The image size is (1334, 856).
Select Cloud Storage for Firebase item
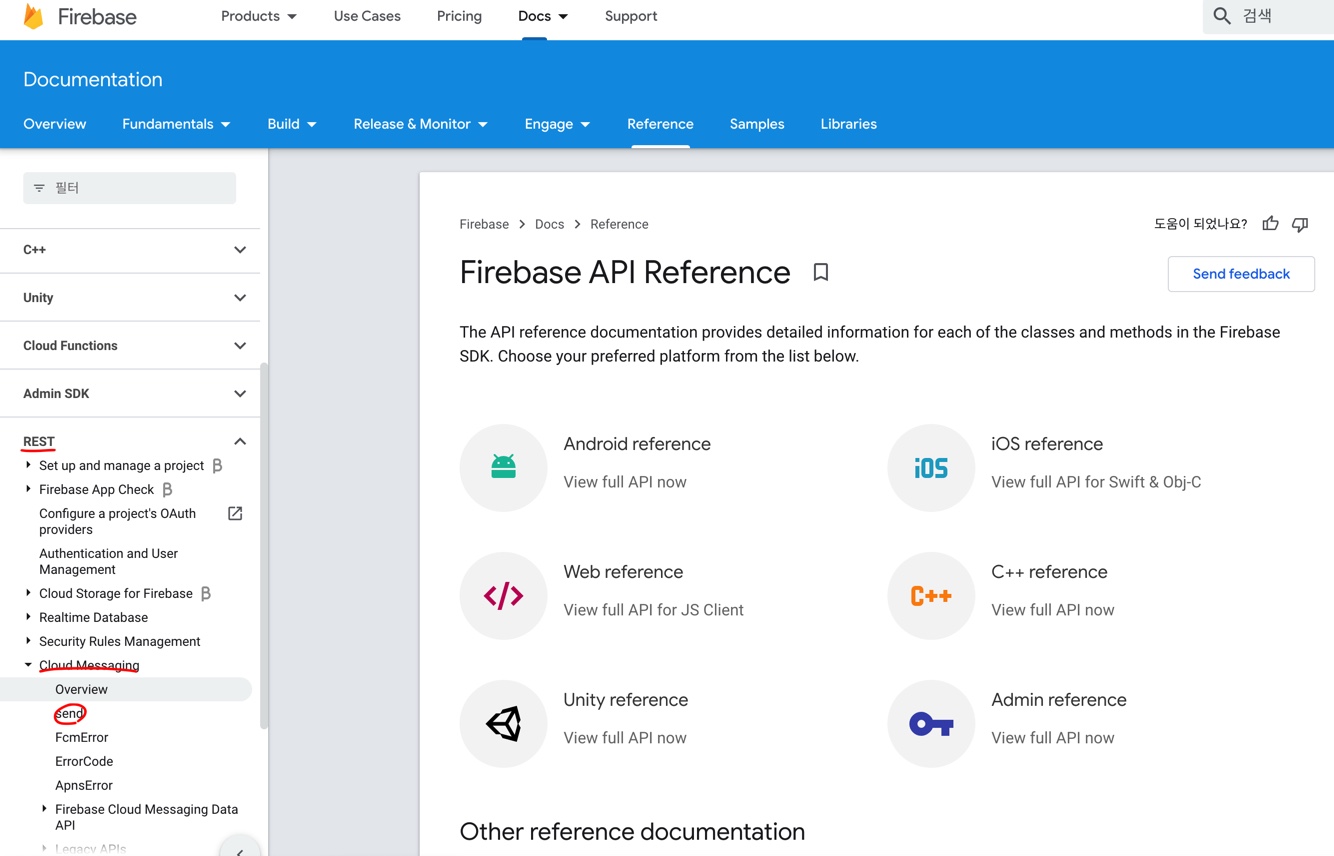[x=115, y=593]
